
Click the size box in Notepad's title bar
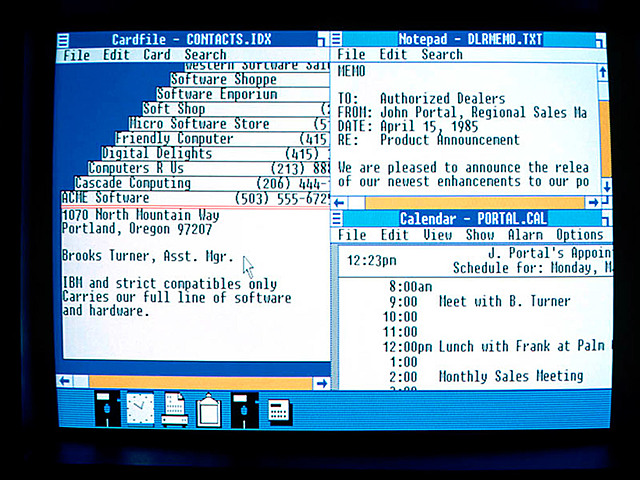(600, 40)
